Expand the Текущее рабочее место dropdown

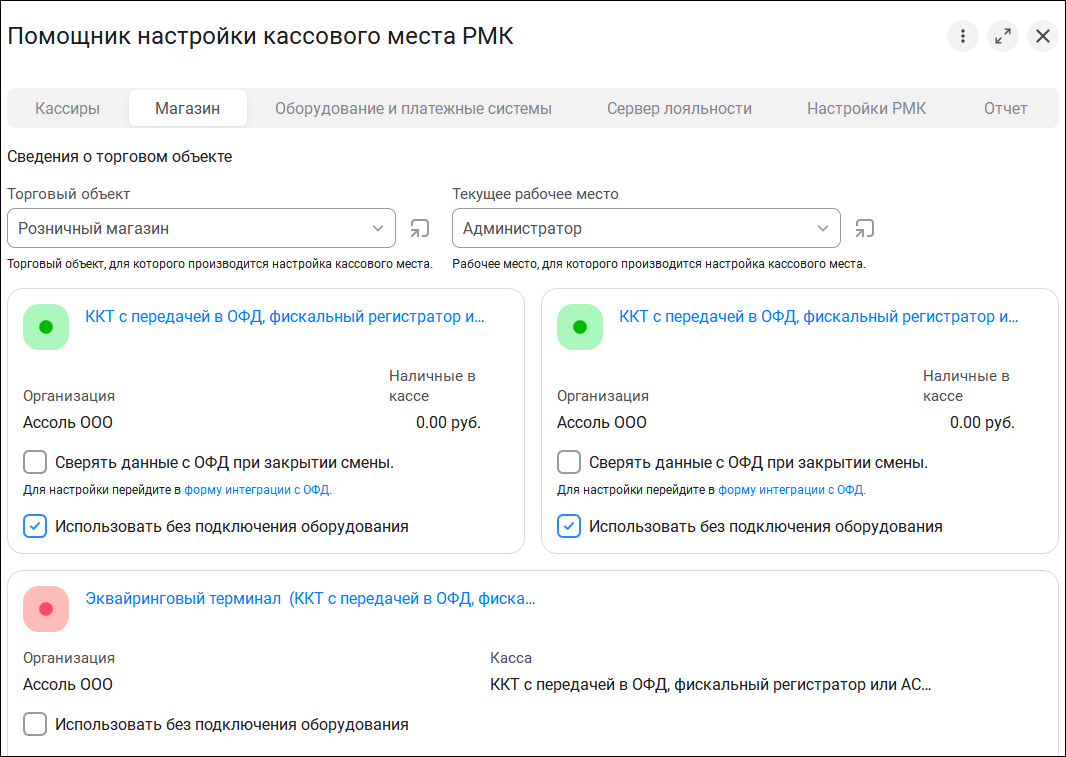[823, 228]
